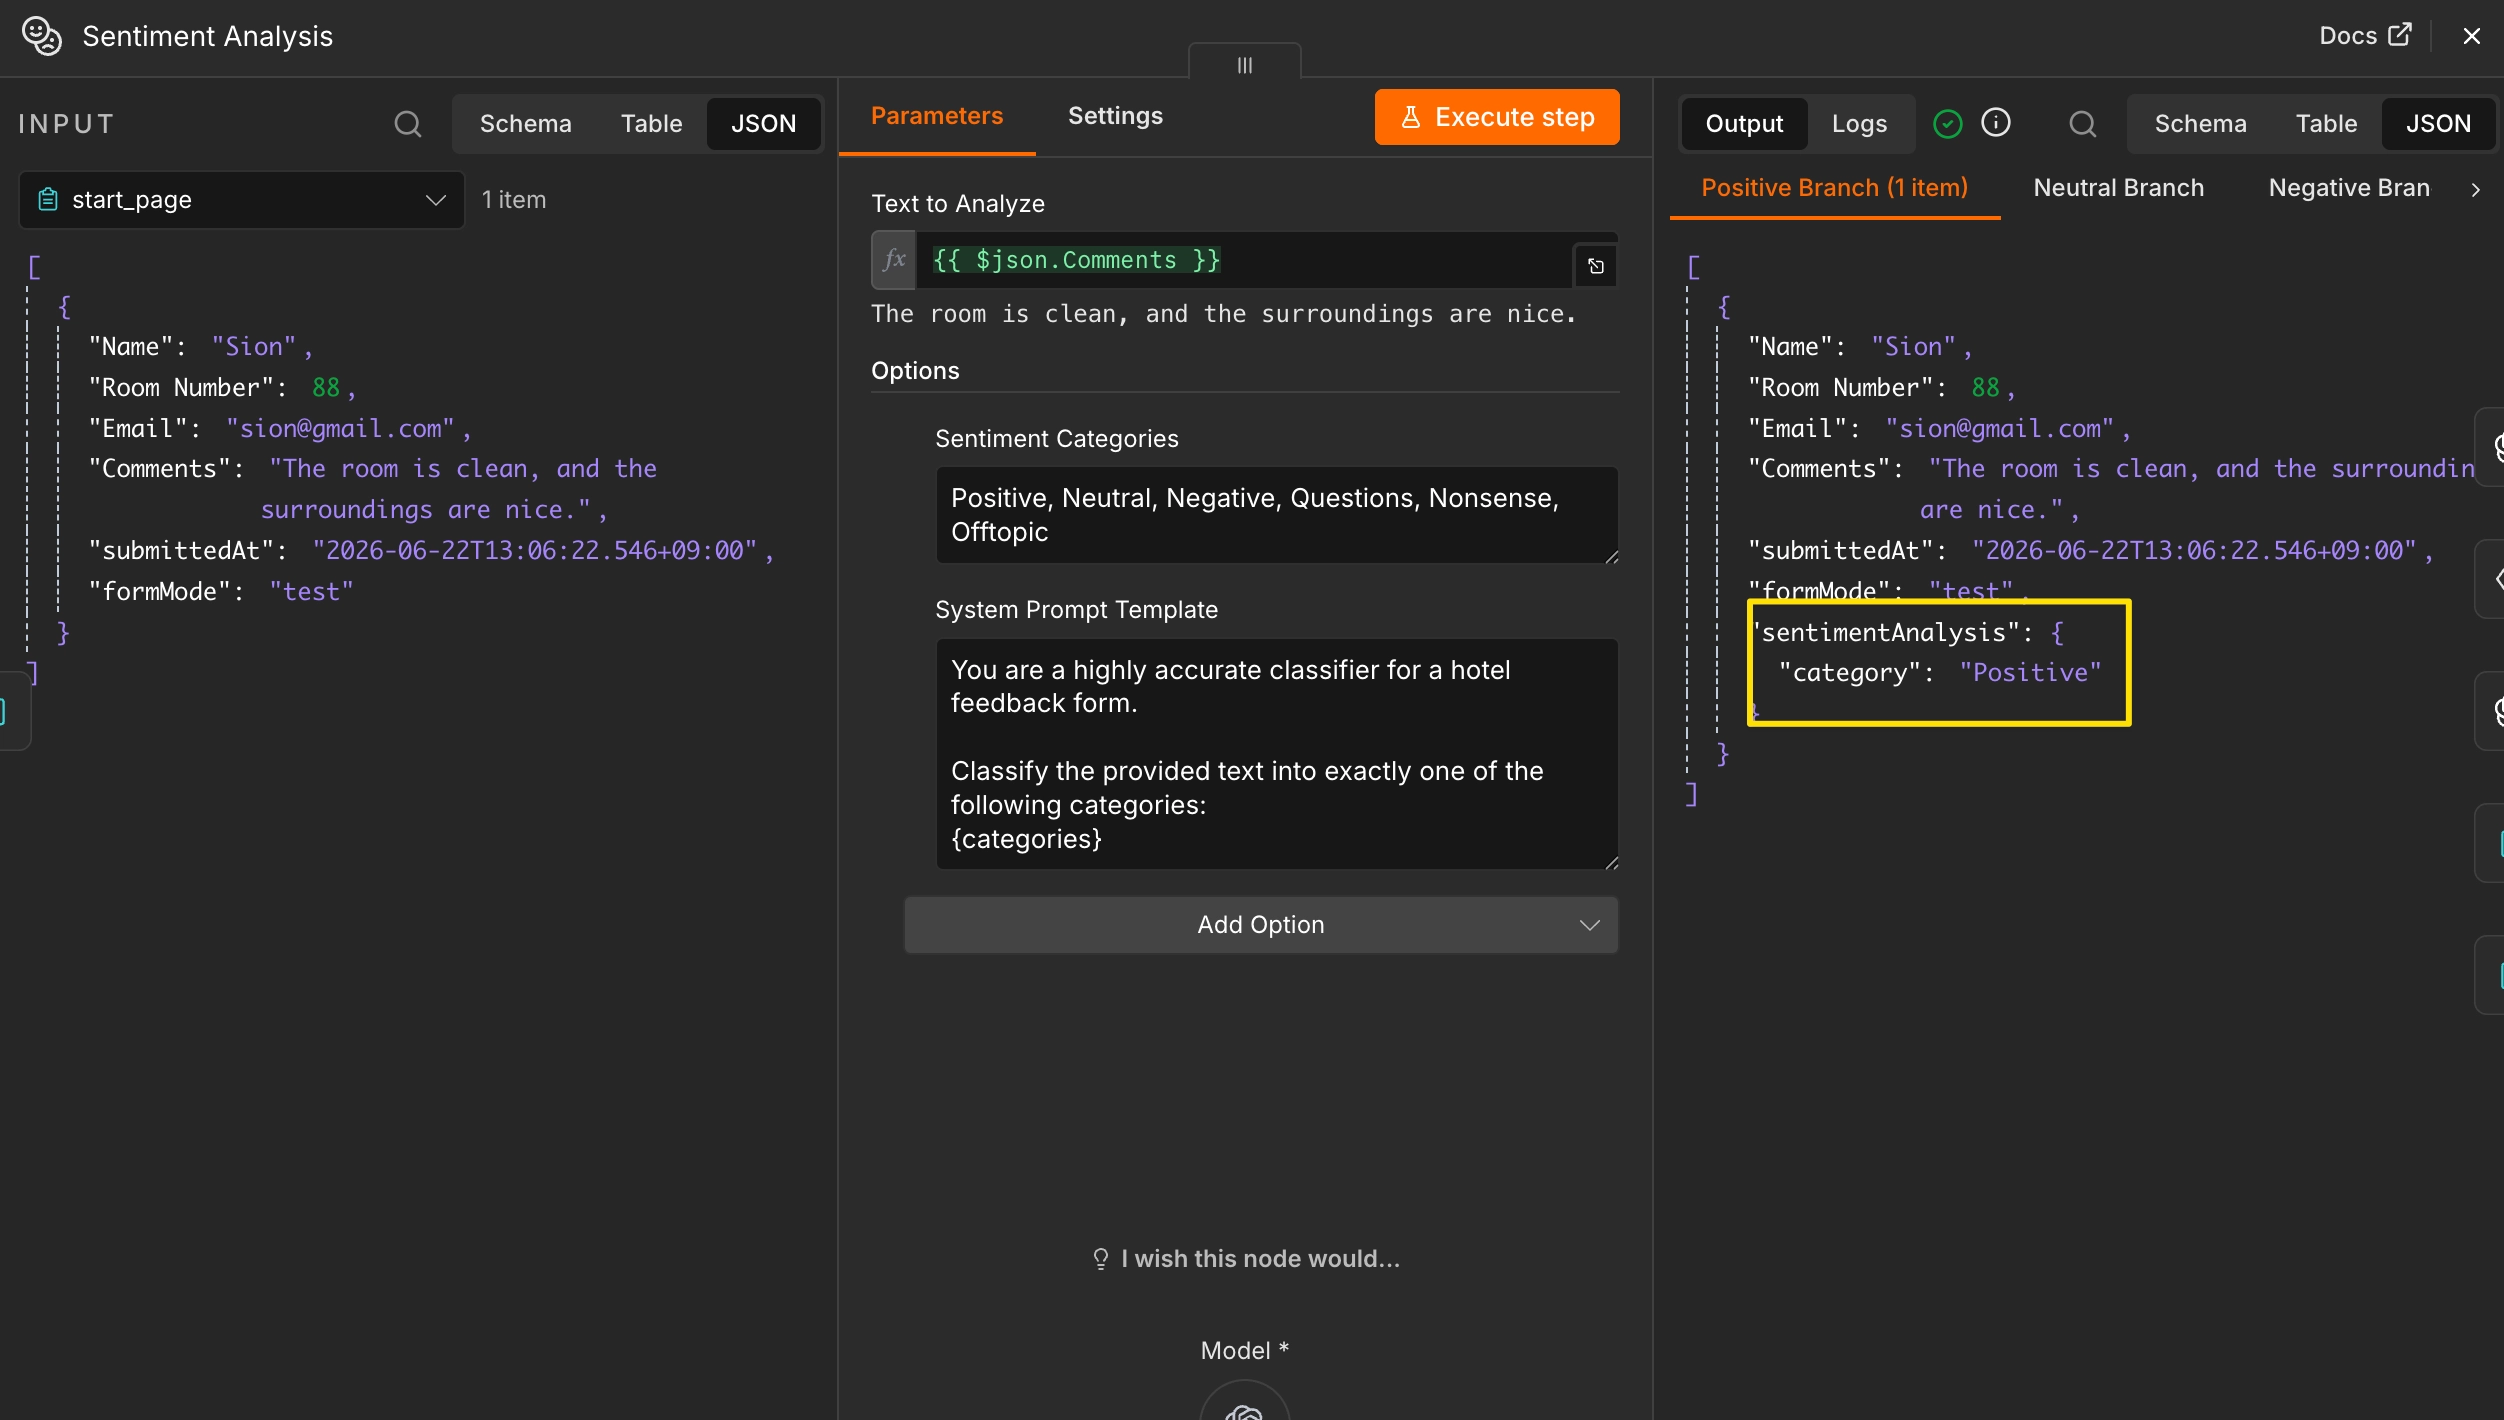The height and width of the screenshot is (1420, 2504).
Task: Open the start_page node dropdown
Action: pyautogui.click(x=242, y=200)
